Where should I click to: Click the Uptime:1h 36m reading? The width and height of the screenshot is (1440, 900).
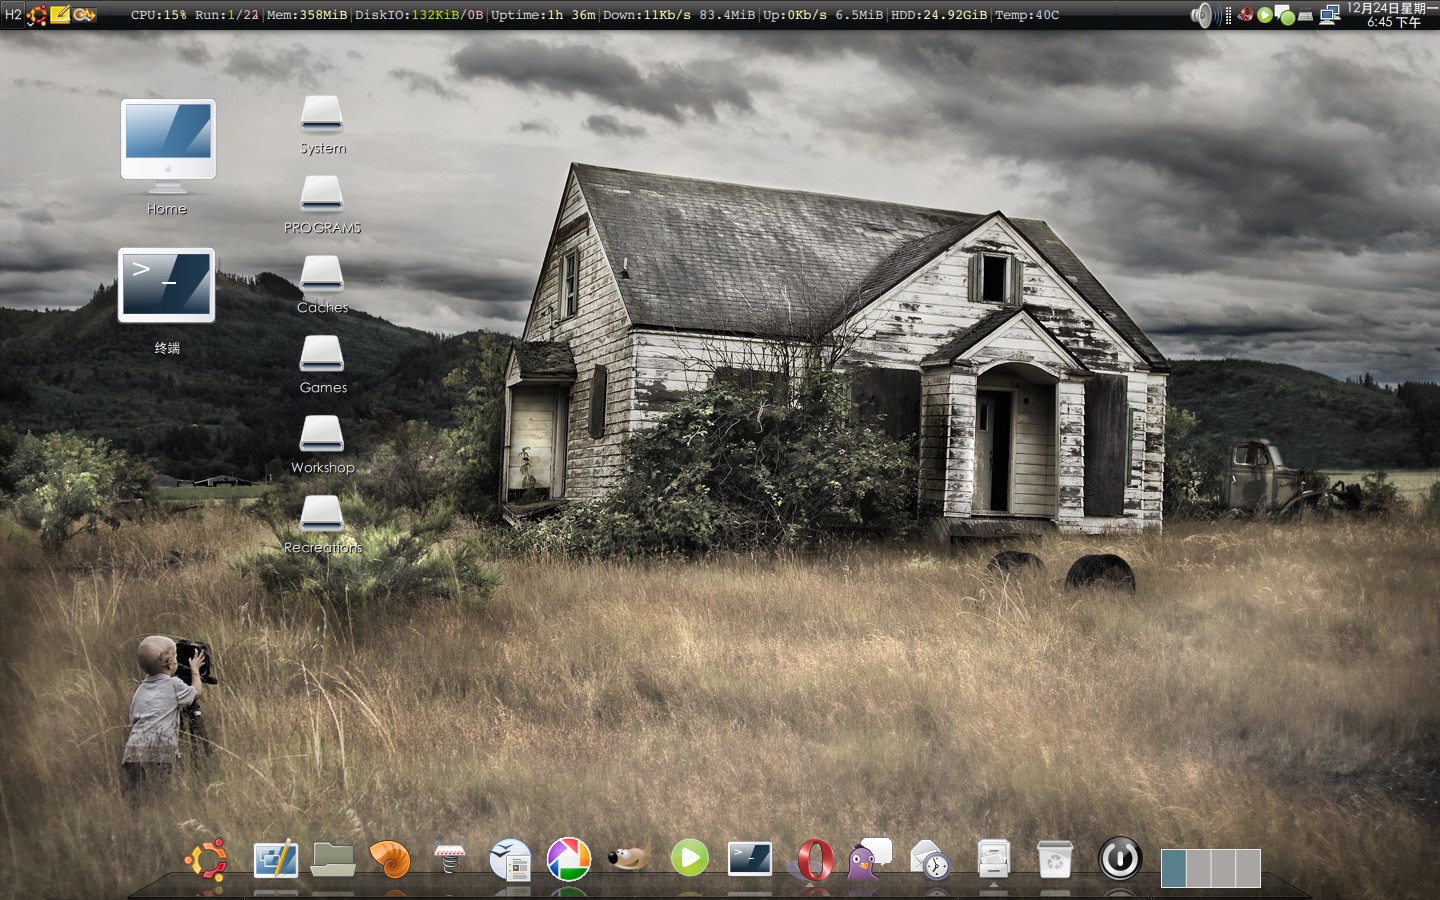click(543, 15)
